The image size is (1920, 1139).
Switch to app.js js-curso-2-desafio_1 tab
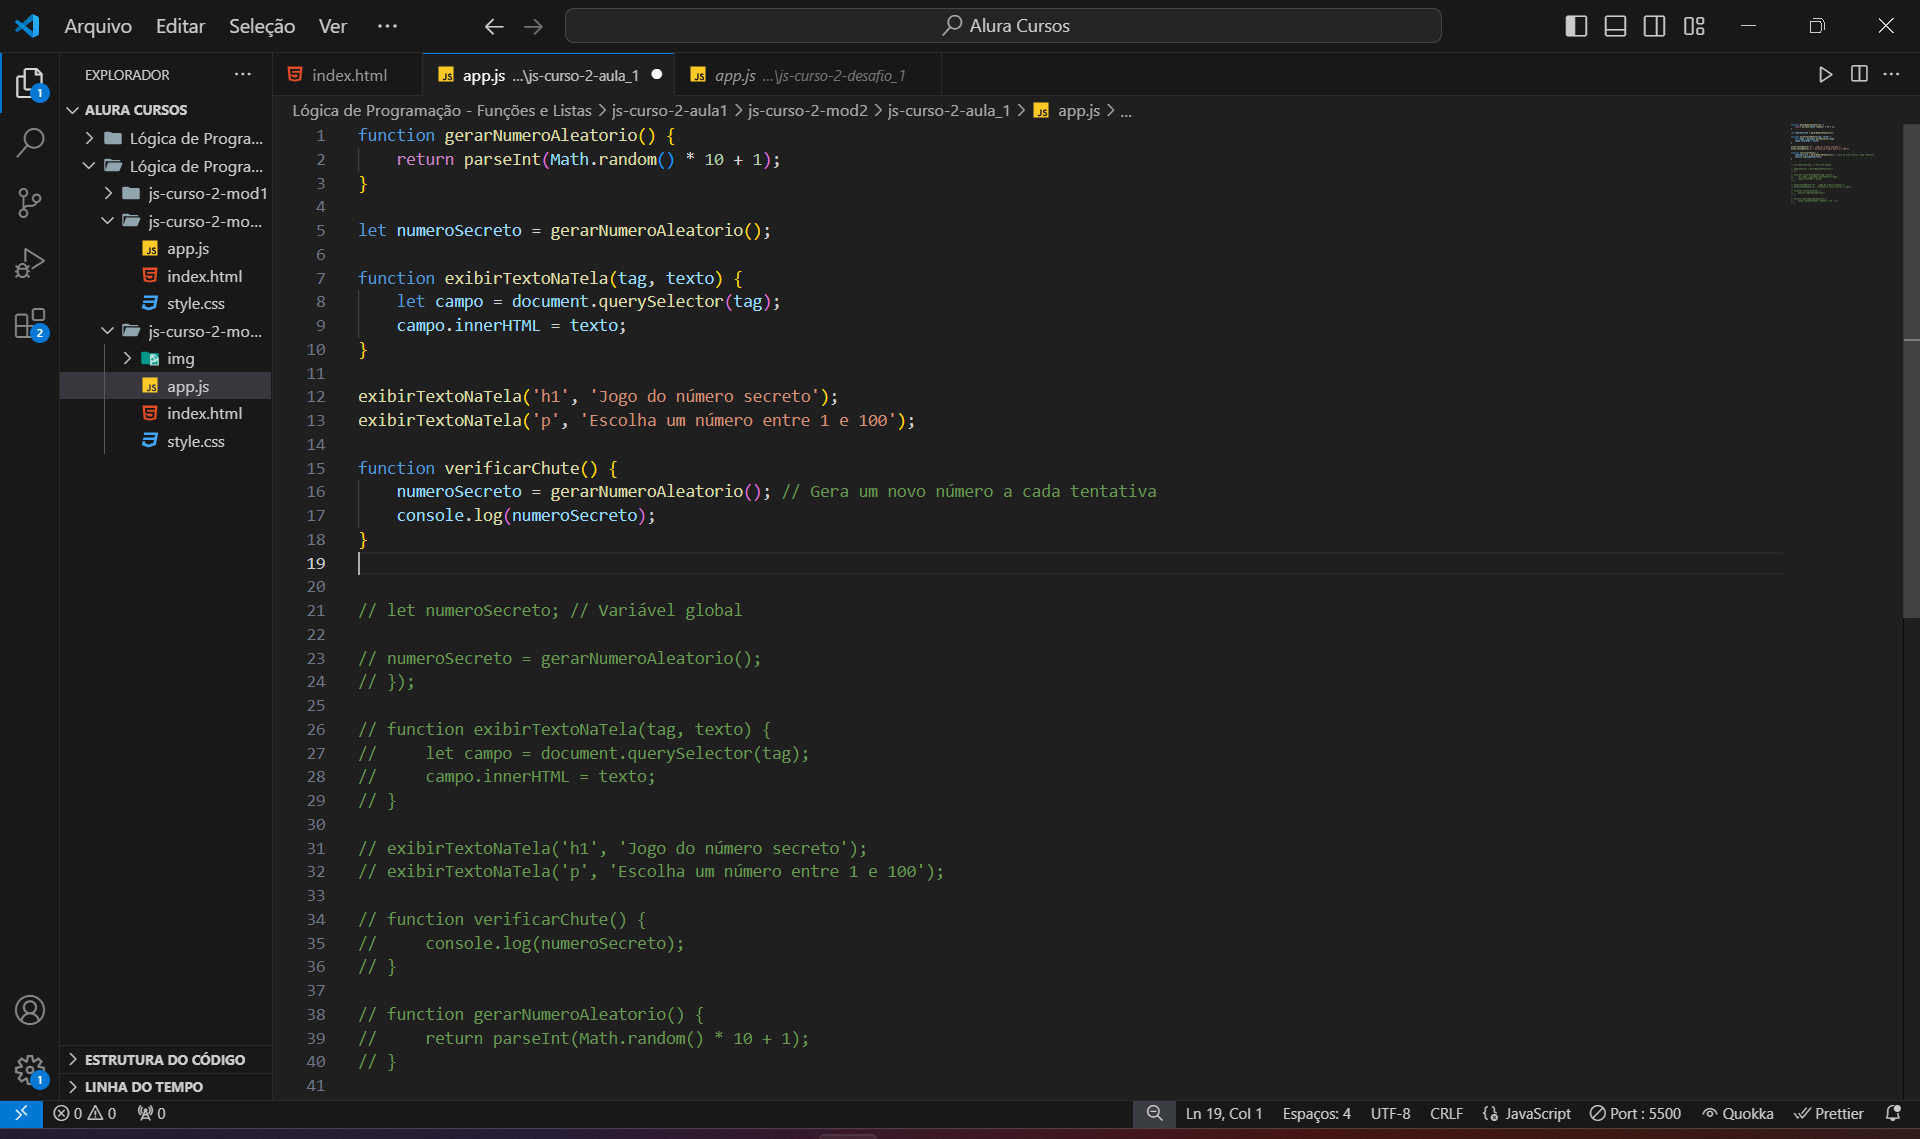pos(808,75)
